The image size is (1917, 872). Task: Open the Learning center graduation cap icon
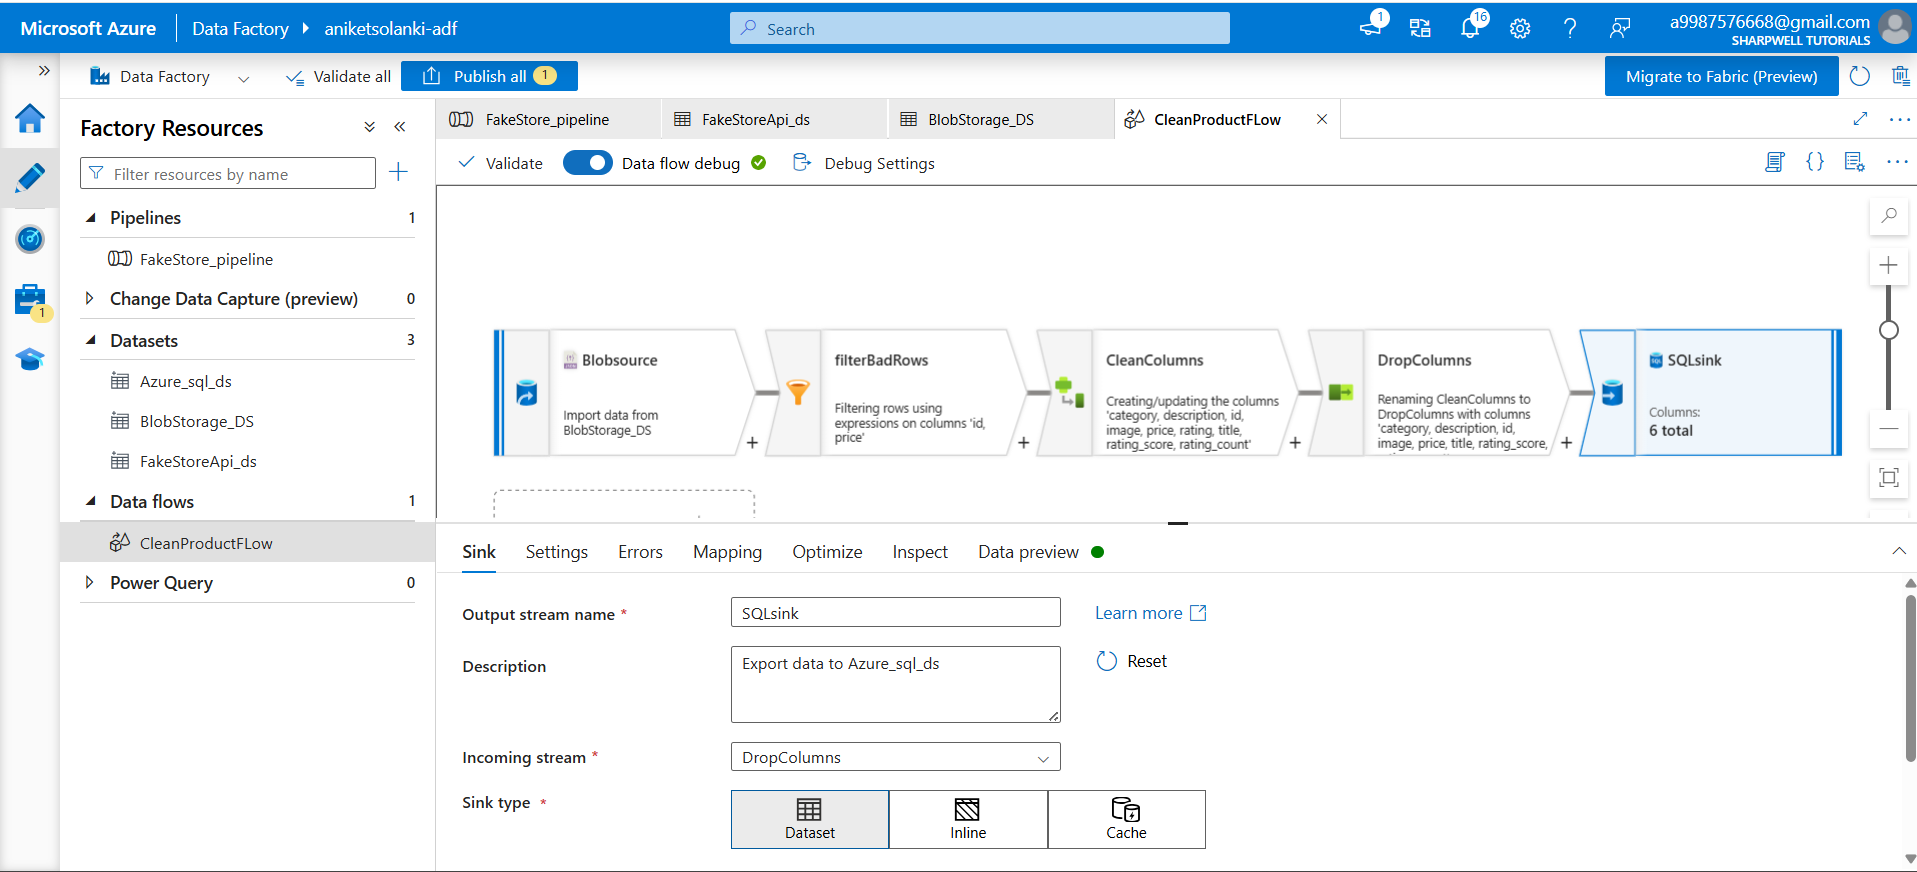point(30,359)
